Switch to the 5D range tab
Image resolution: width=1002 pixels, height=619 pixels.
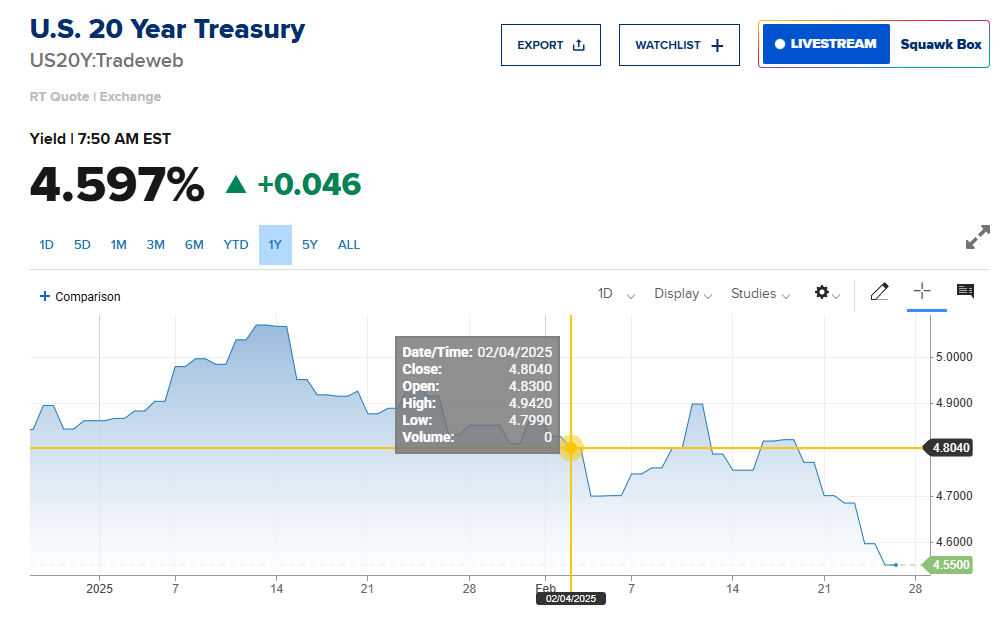click(82, 245)
